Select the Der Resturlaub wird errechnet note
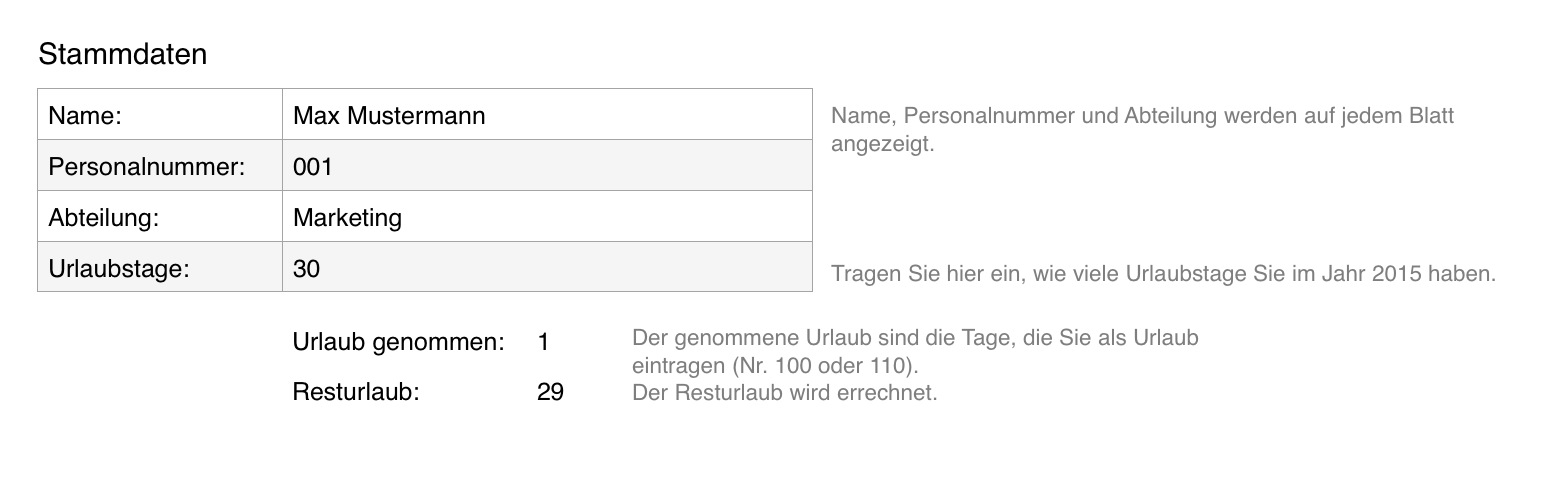This screenshot has width=1542, height=488. click(784, 392)
